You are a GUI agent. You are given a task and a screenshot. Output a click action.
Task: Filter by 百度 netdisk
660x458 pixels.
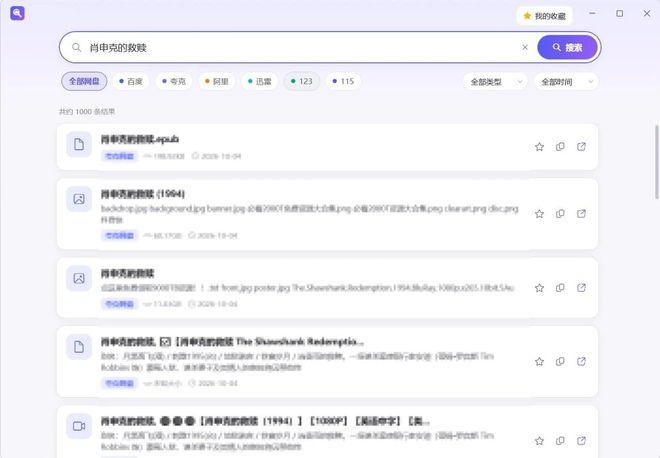click(131, 81)
